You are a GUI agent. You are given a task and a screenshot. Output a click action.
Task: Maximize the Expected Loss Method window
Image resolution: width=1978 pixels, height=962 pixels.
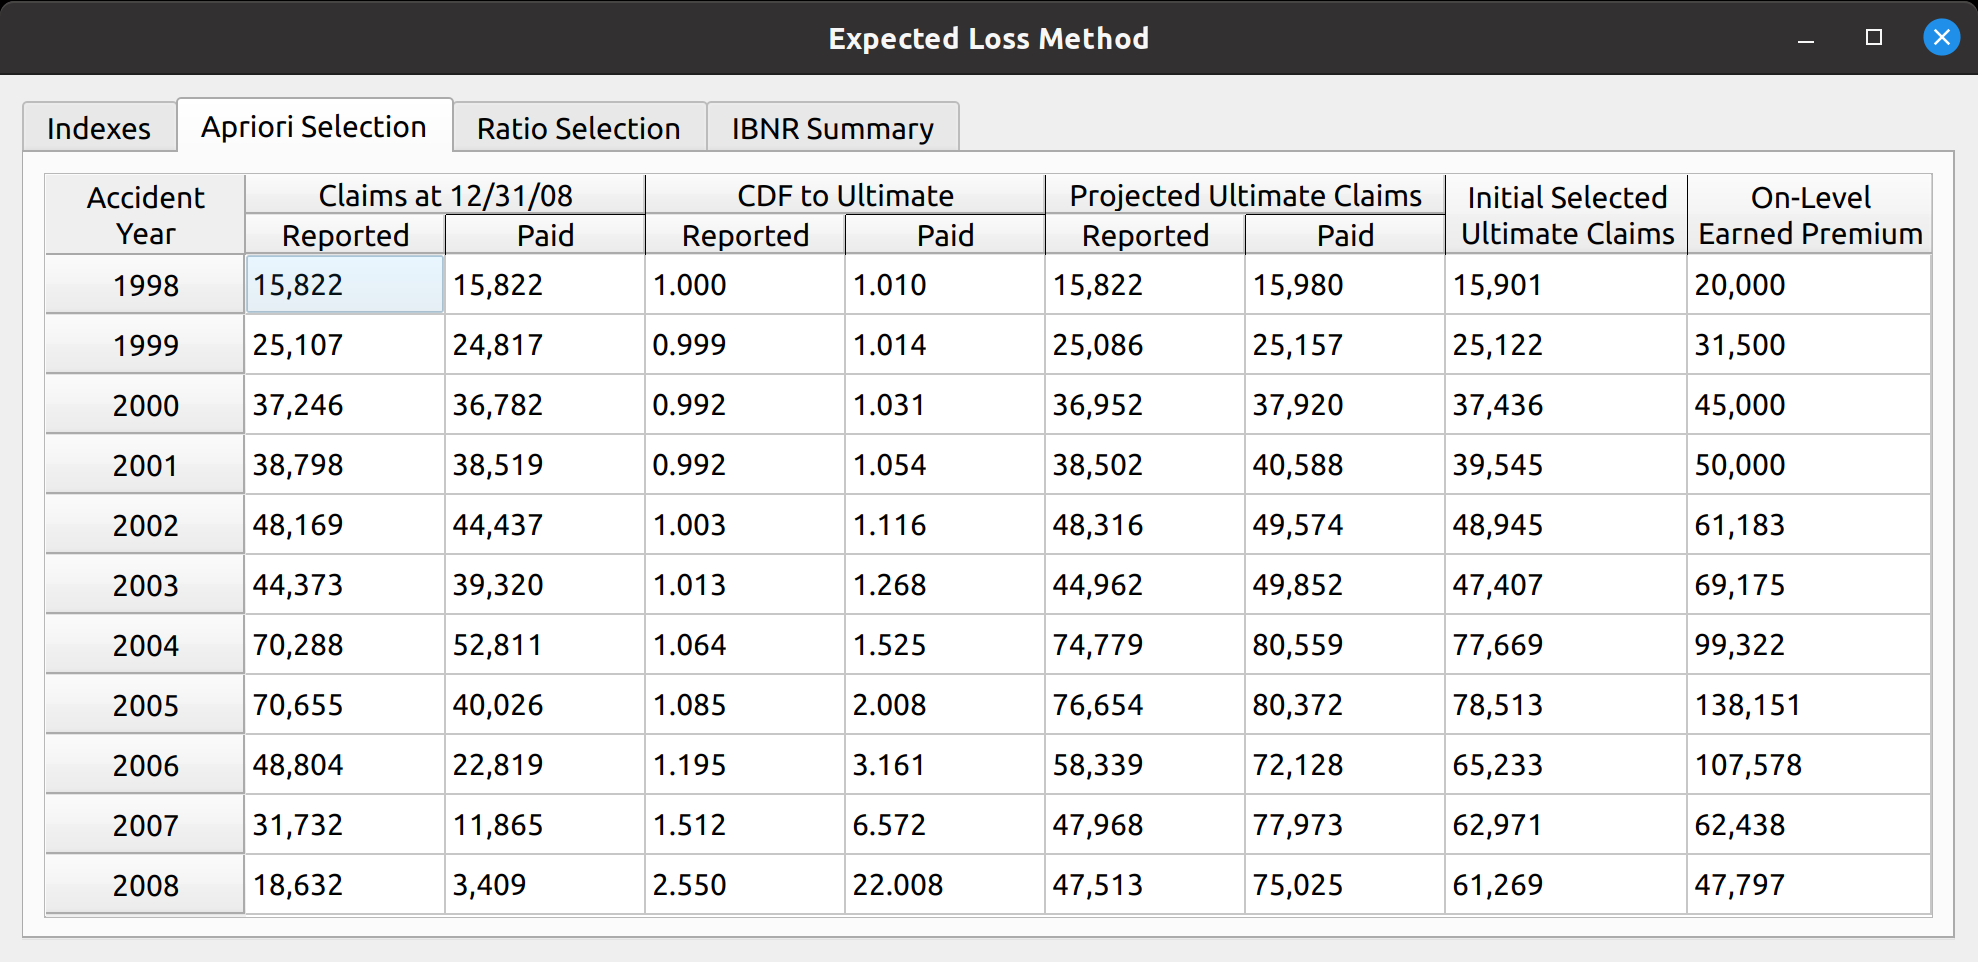click(x=1873, y=38)
